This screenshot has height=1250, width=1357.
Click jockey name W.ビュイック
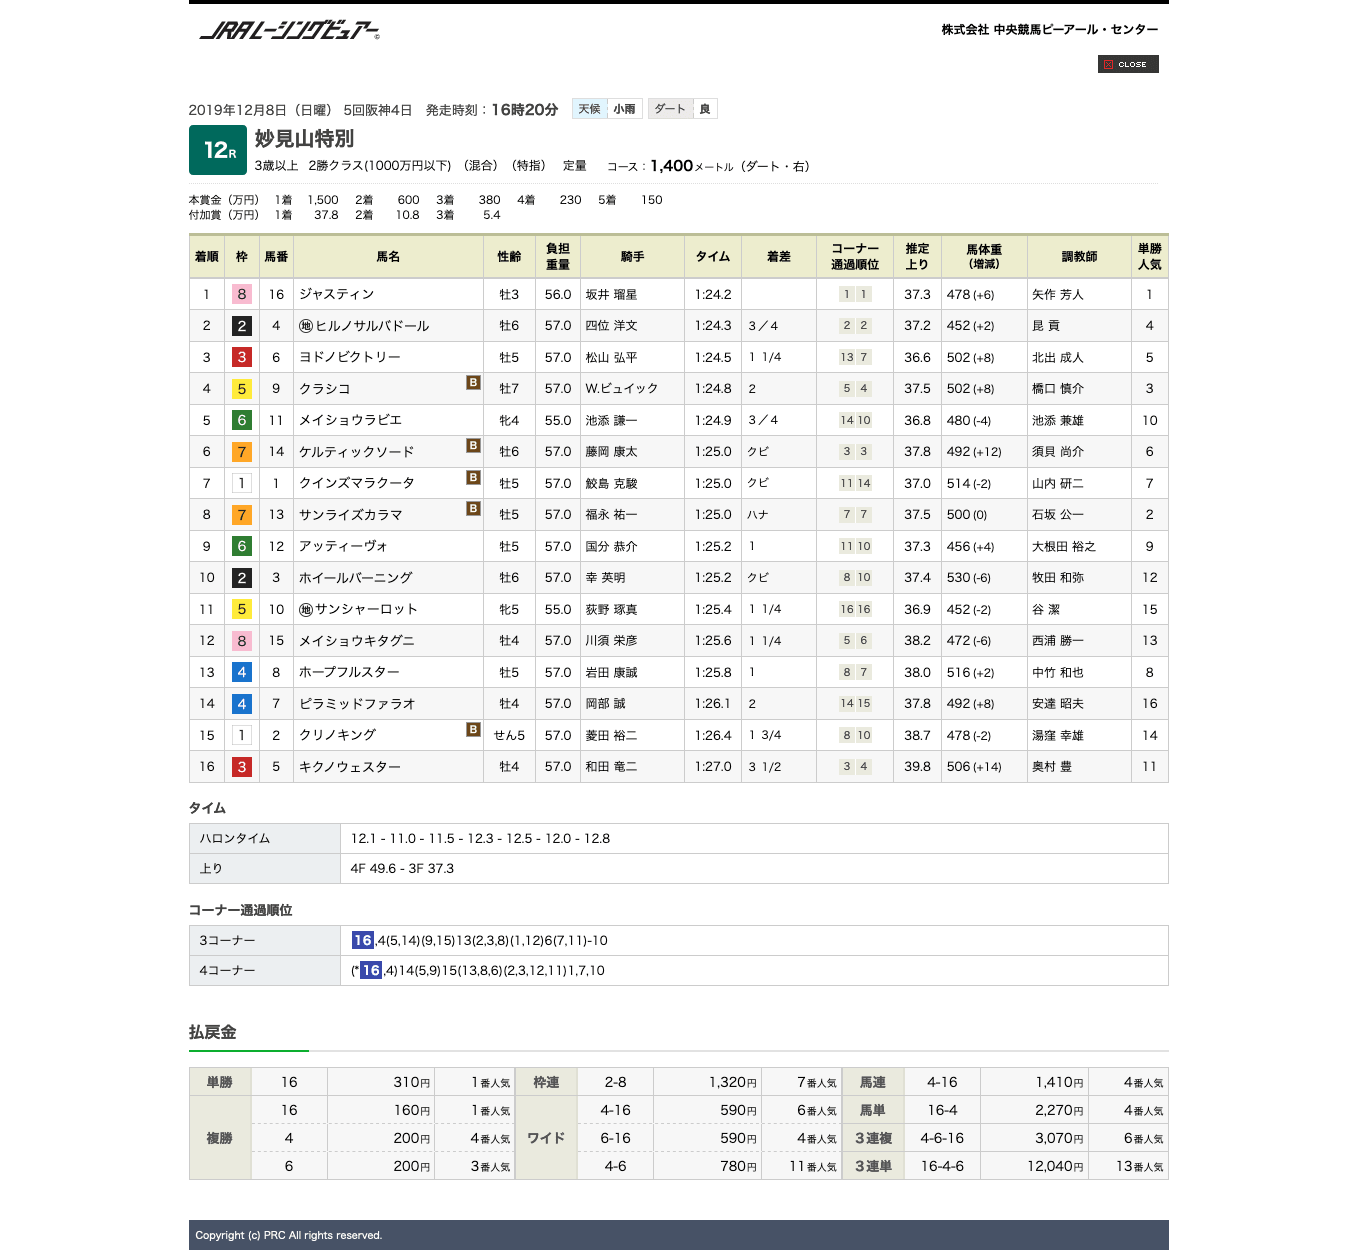622,389
